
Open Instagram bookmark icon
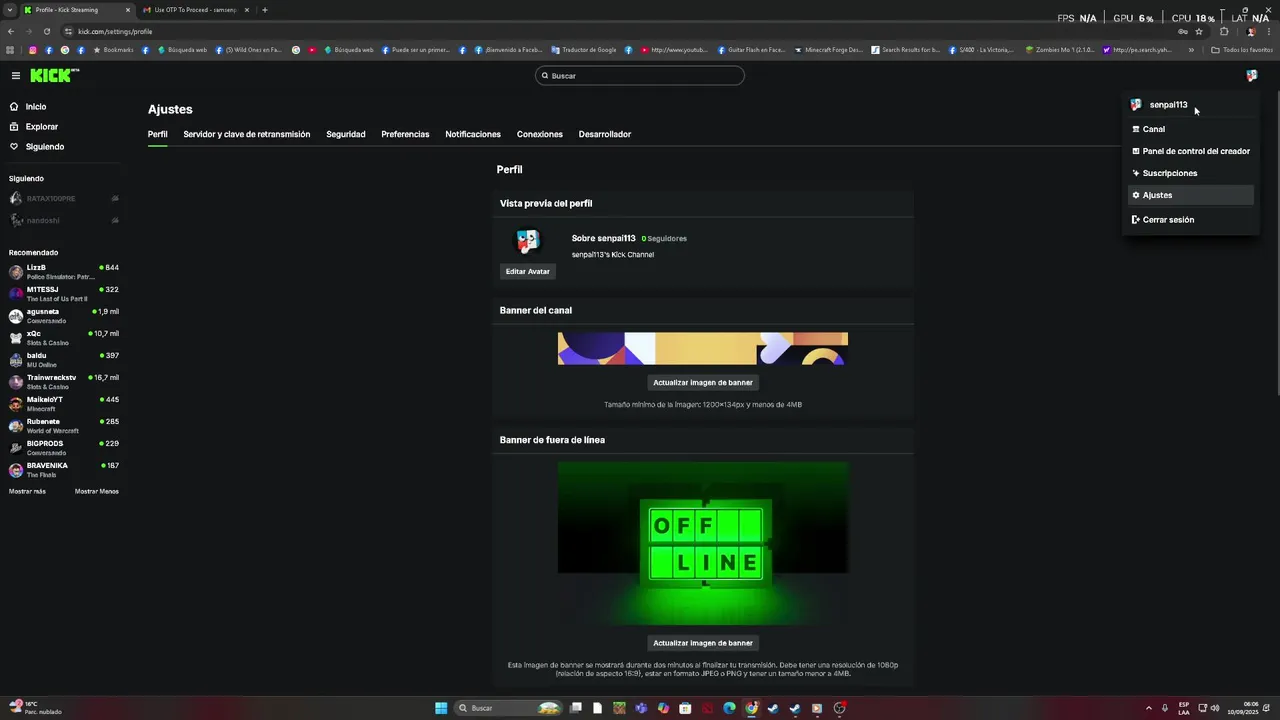click(x=32, y=49)
